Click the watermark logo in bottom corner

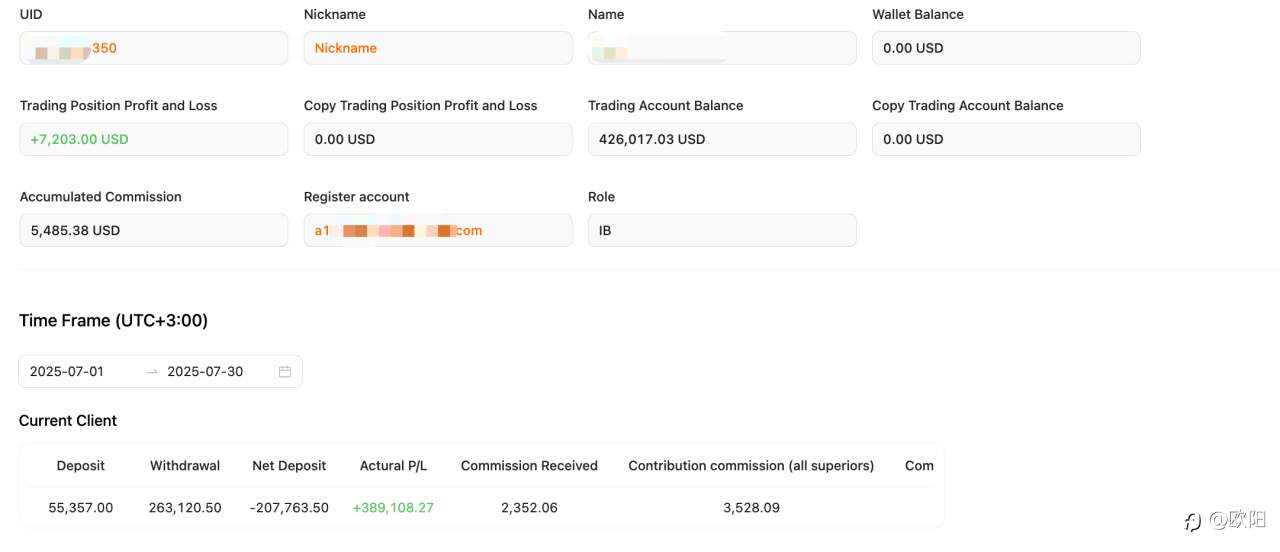1193,521
